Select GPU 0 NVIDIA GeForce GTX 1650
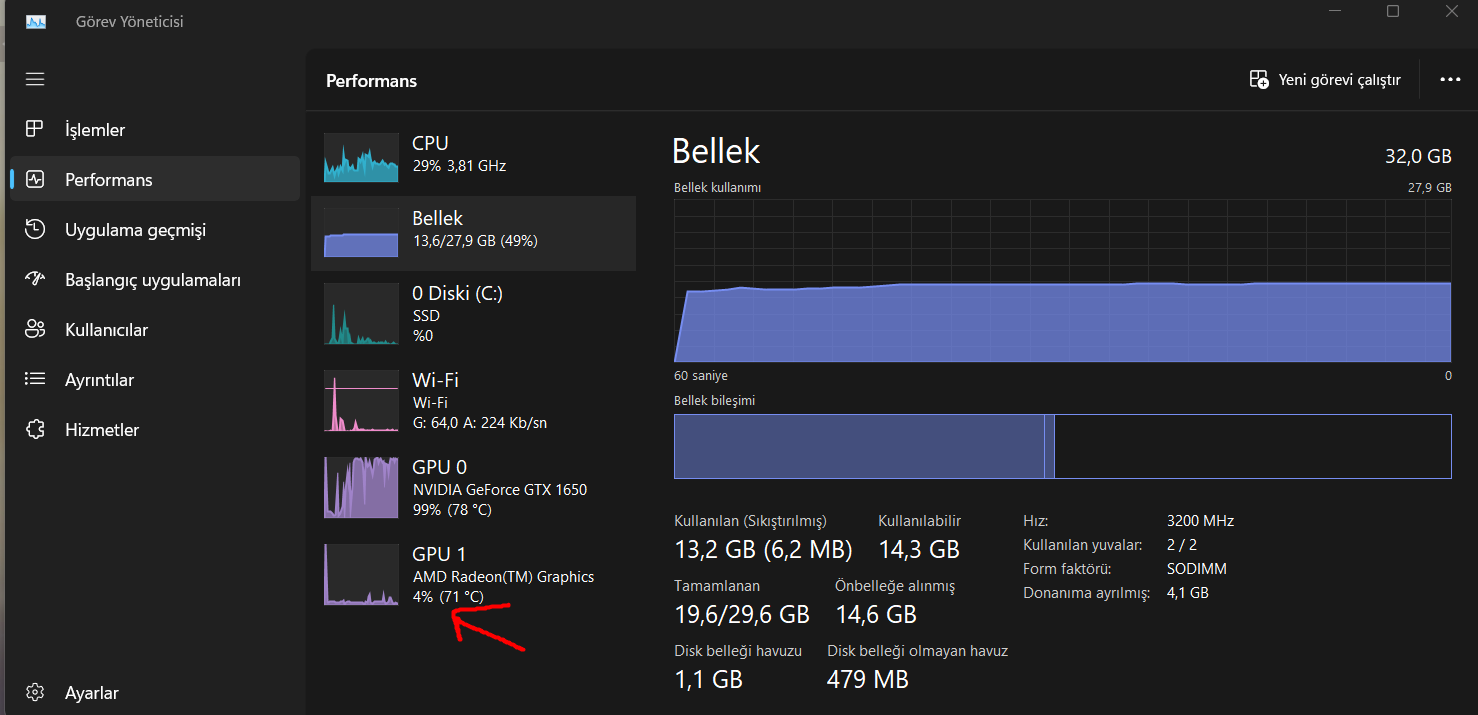The width and height of the screenshot is (1478, 715). [473, 488]
